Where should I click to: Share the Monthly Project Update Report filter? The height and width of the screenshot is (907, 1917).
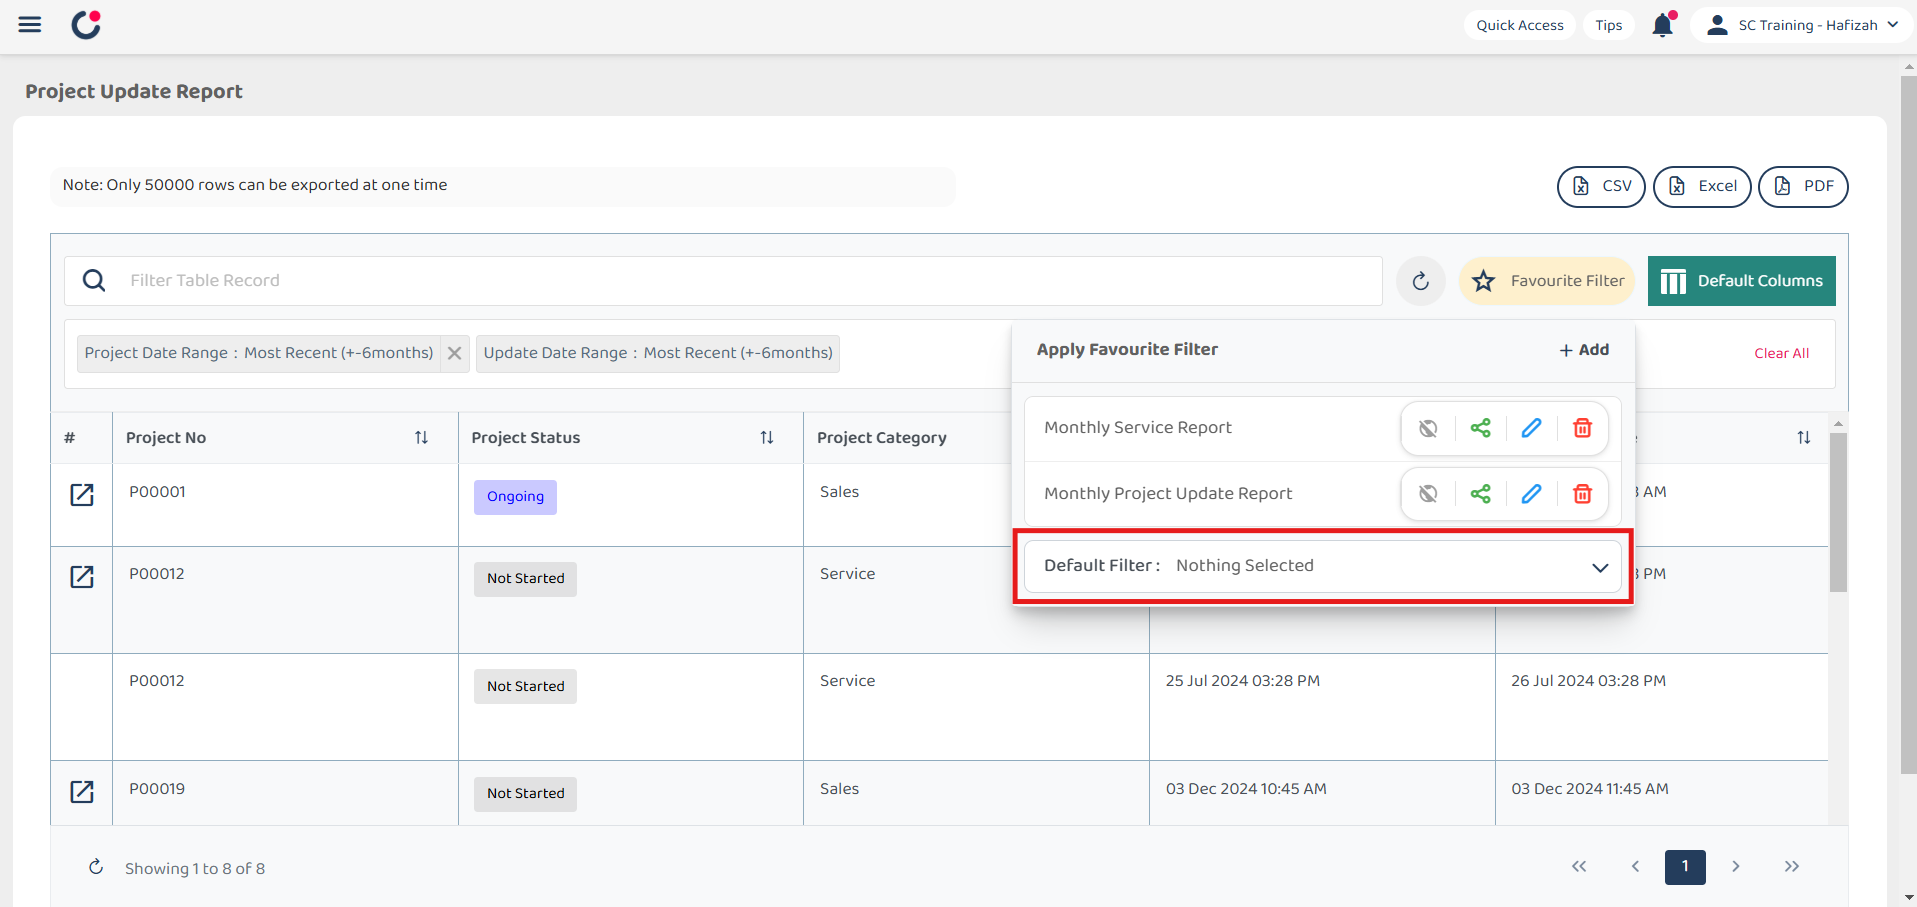1480,494
